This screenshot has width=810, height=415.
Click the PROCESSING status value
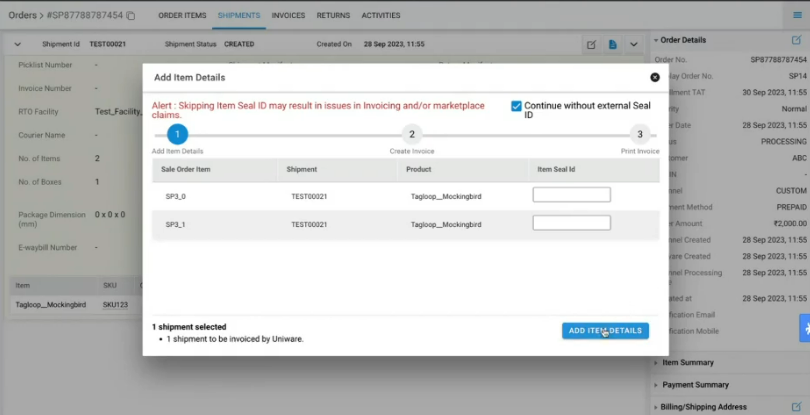(784, 142)
